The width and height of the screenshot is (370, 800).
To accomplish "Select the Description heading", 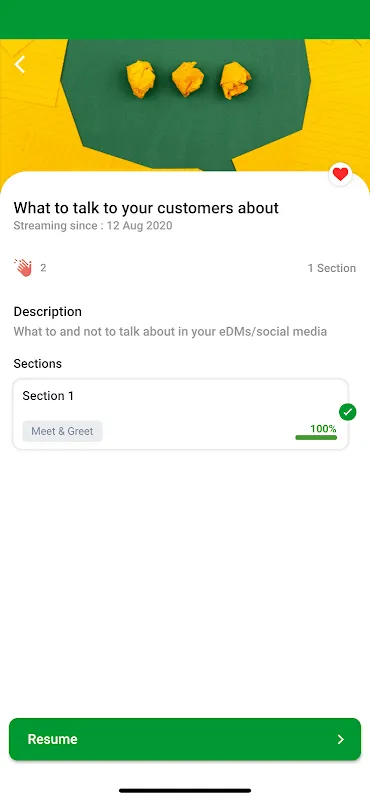I will pos(47,312).
